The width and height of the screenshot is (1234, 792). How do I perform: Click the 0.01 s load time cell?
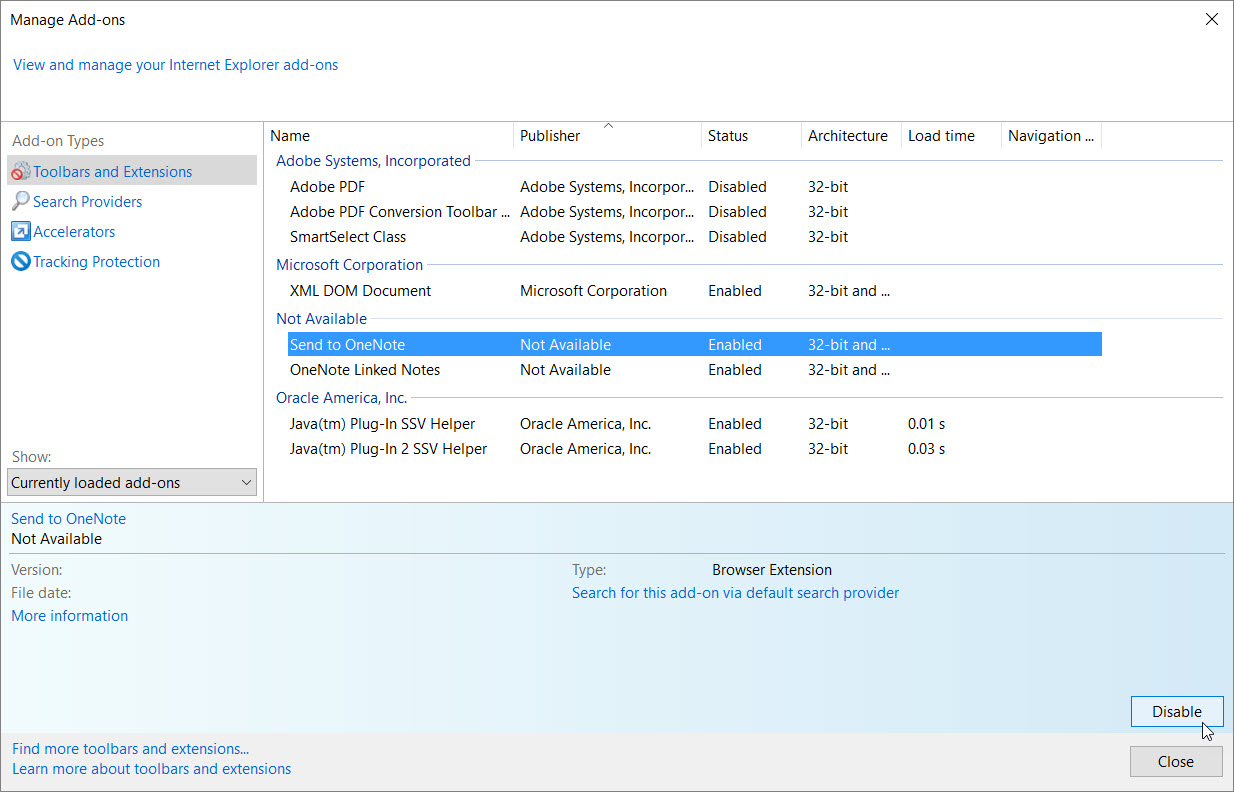(x=926, y=424)
